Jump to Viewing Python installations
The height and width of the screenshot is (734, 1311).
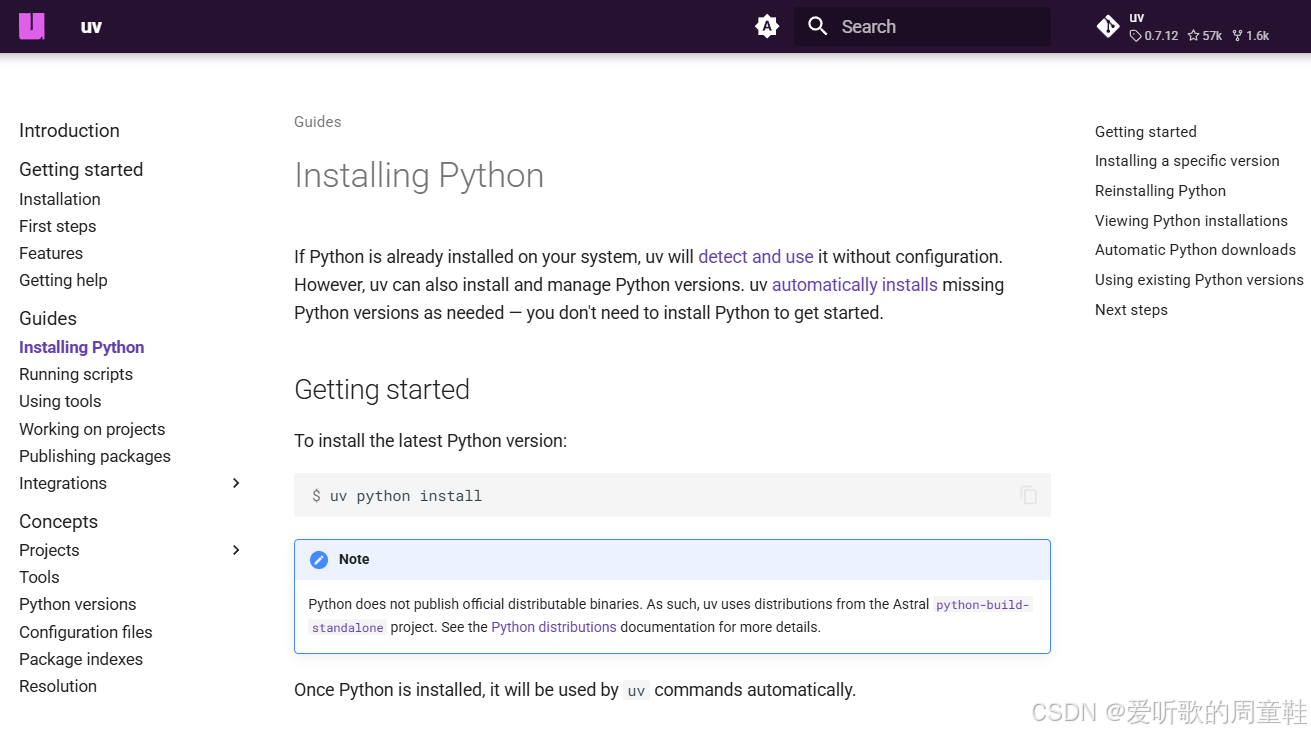coord(1191,221)
